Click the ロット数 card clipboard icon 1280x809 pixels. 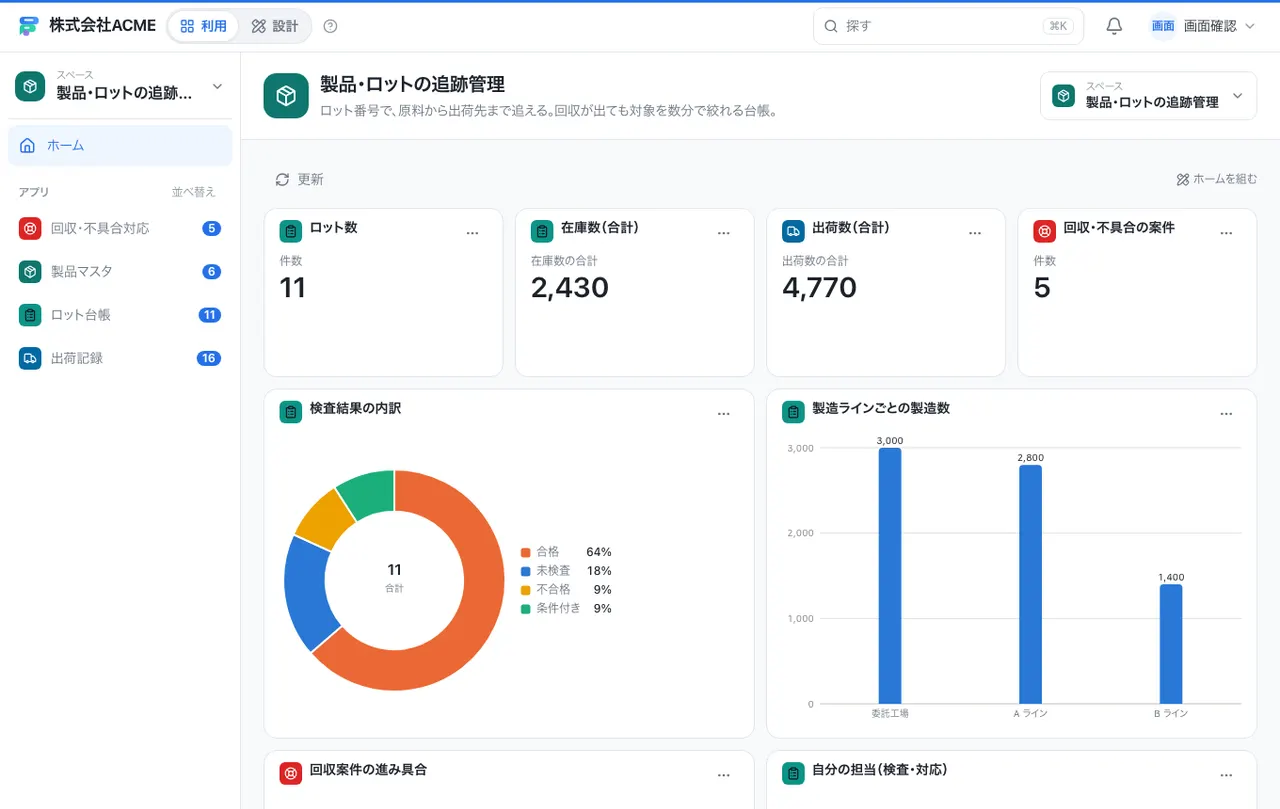[291, 232]
